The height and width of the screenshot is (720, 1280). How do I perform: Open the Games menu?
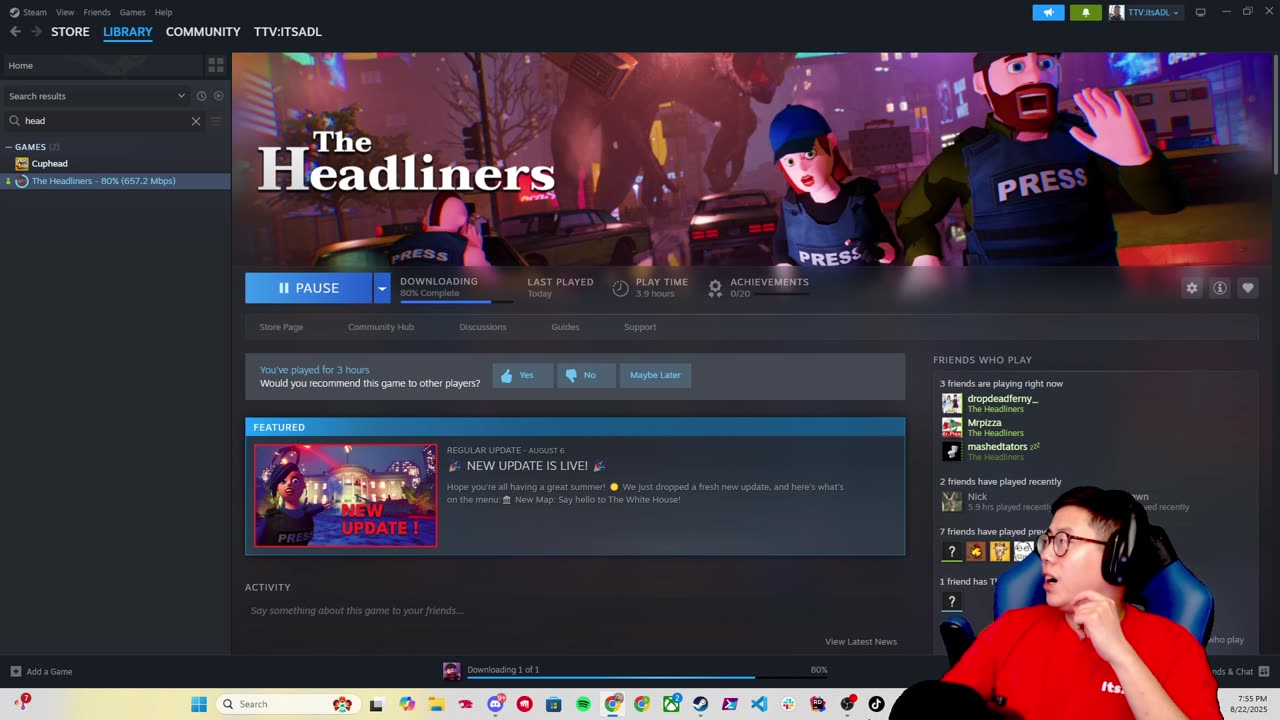132,12
